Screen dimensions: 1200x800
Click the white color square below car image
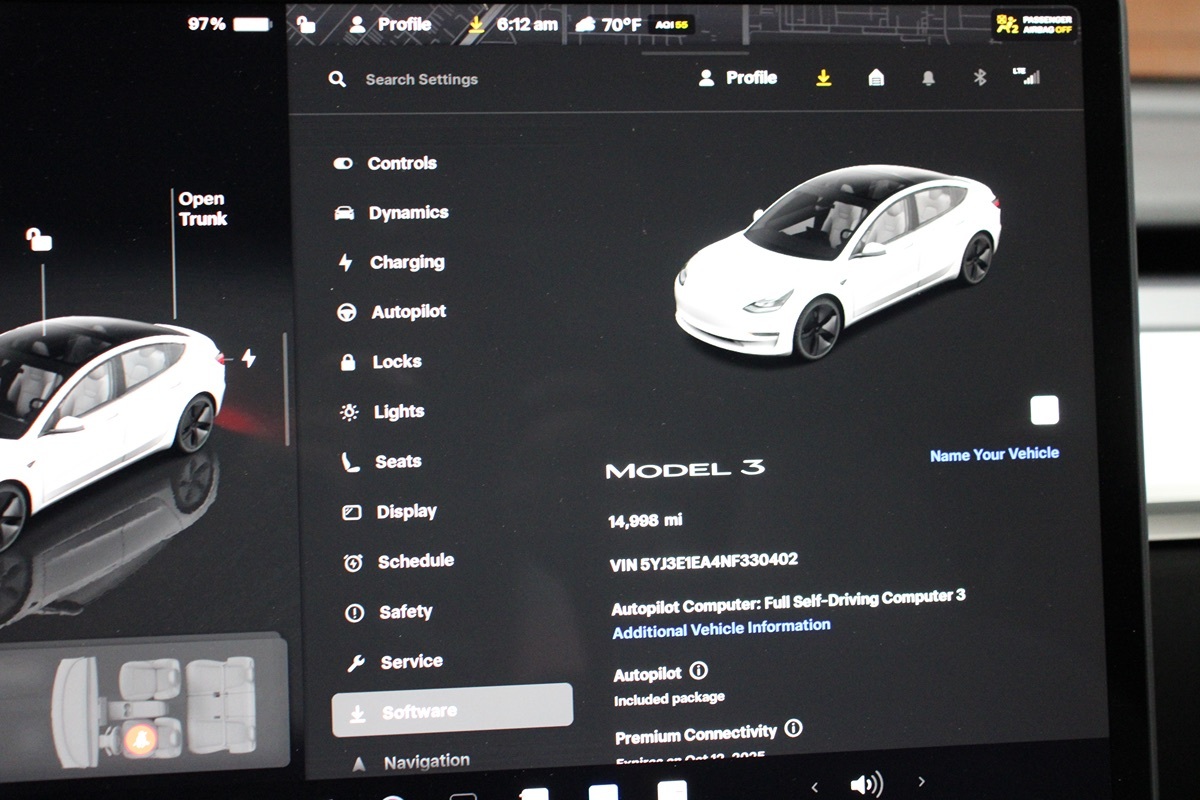click(x=1044, y=410)
